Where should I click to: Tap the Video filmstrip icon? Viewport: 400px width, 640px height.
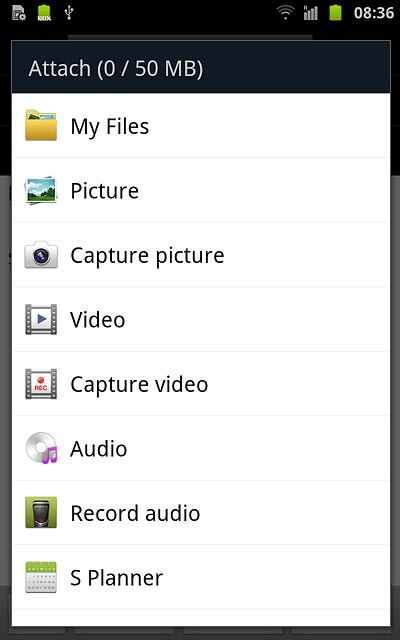(x=41, y=319)
